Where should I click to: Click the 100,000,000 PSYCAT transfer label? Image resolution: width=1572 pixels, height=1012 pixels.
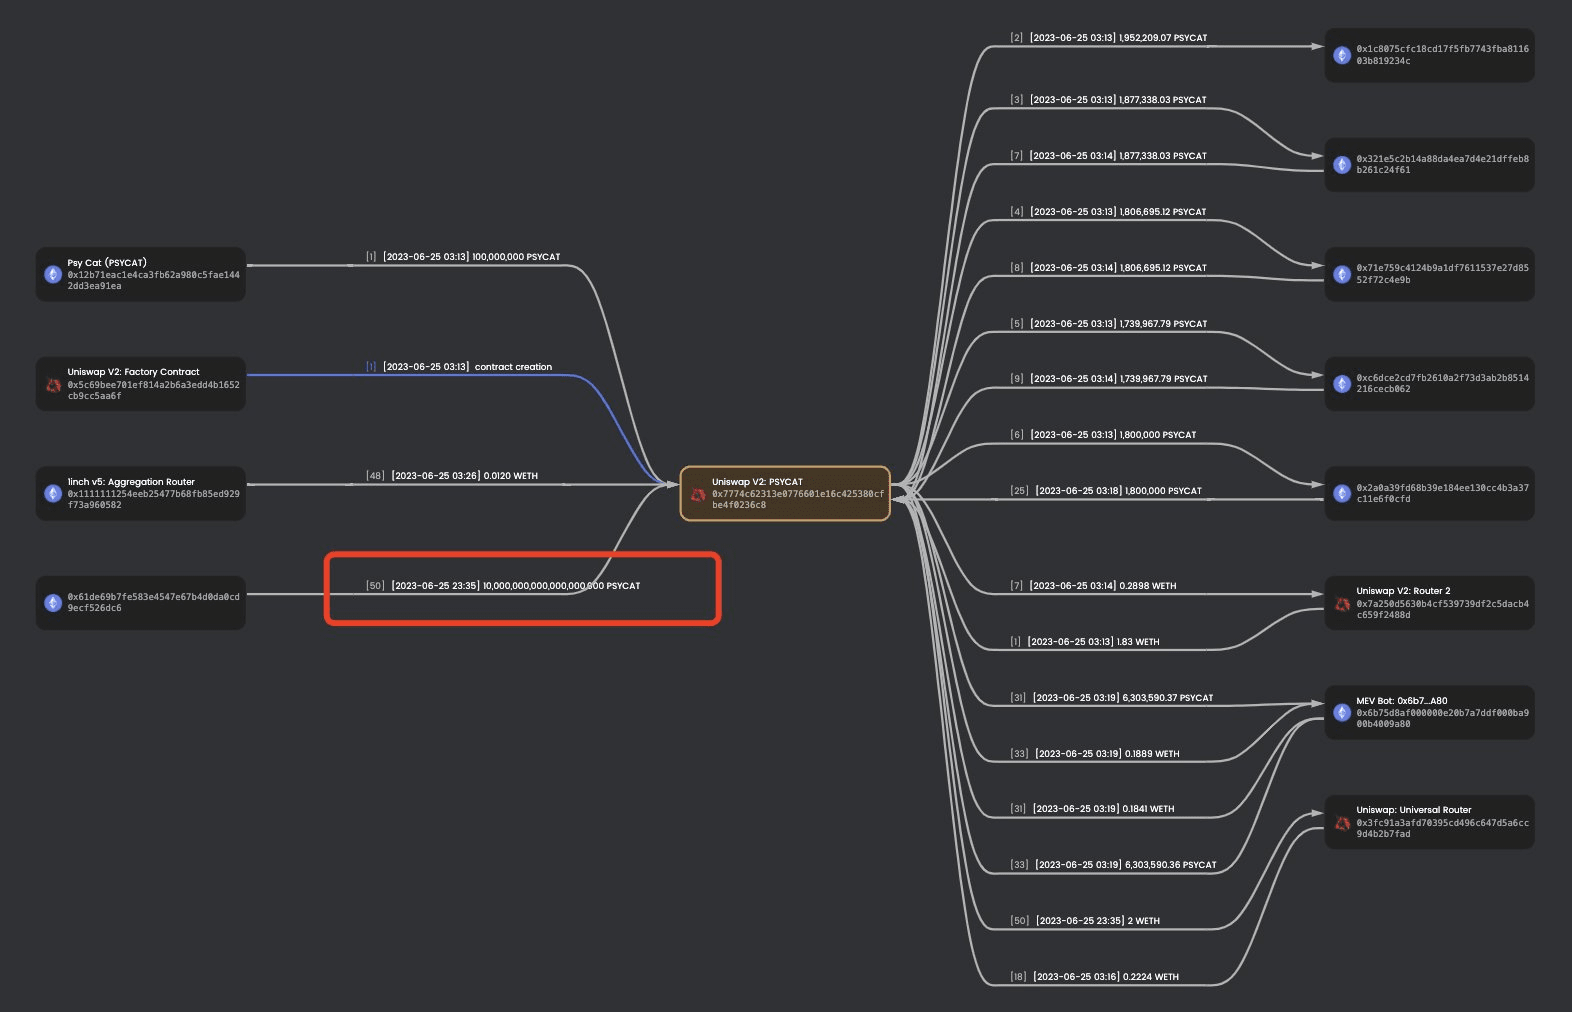coord(471,257)
